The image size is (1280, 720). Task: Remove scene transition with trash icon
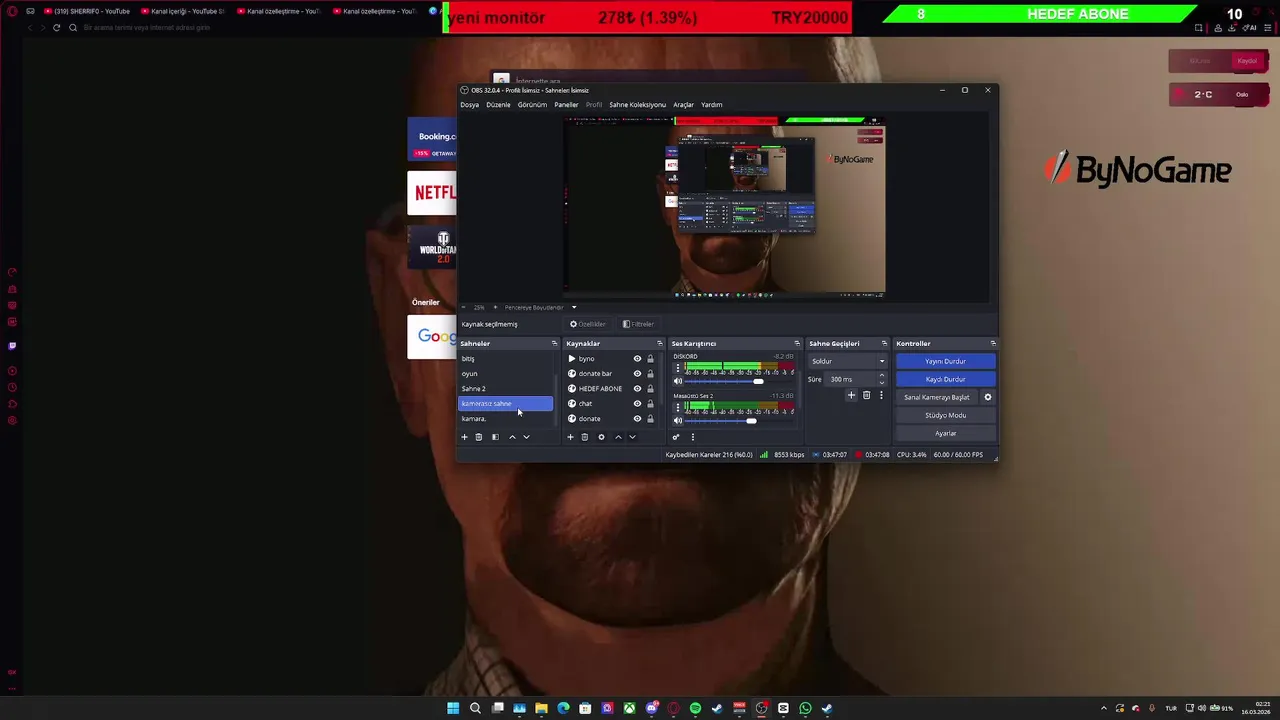866,395
